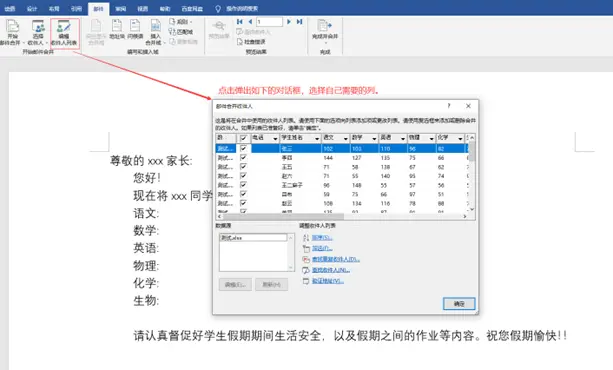
Task: Switch to the 百度网盘 ribbon tab
Action: 192,9
